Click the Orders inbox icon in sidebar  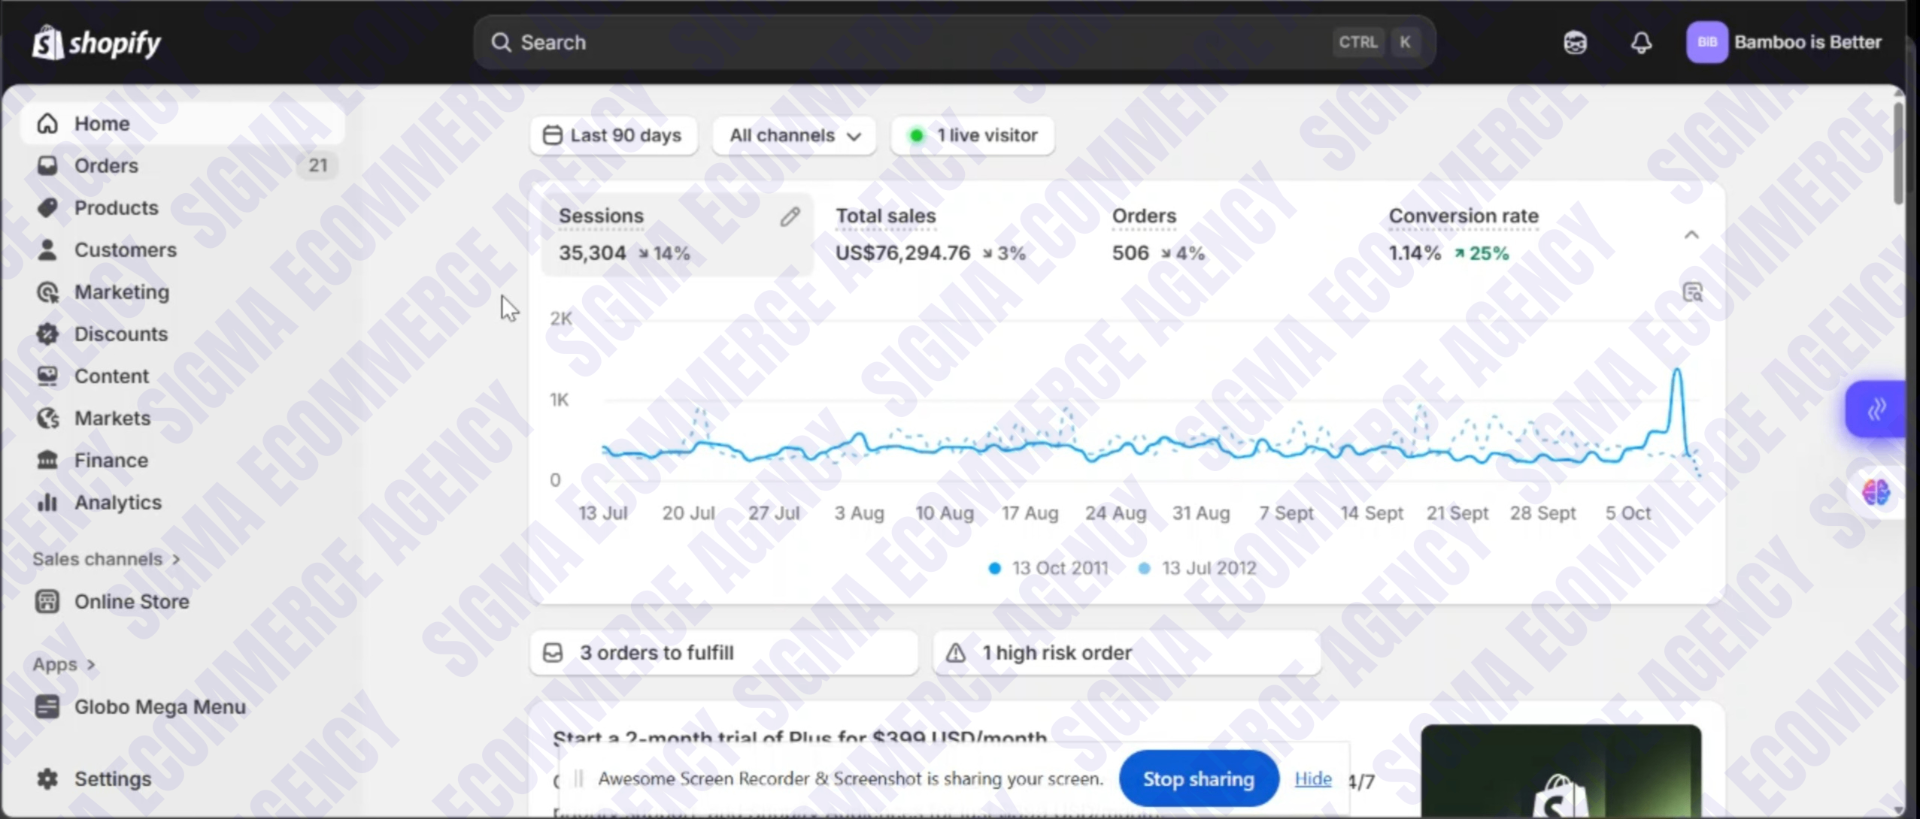pos(47,166)
